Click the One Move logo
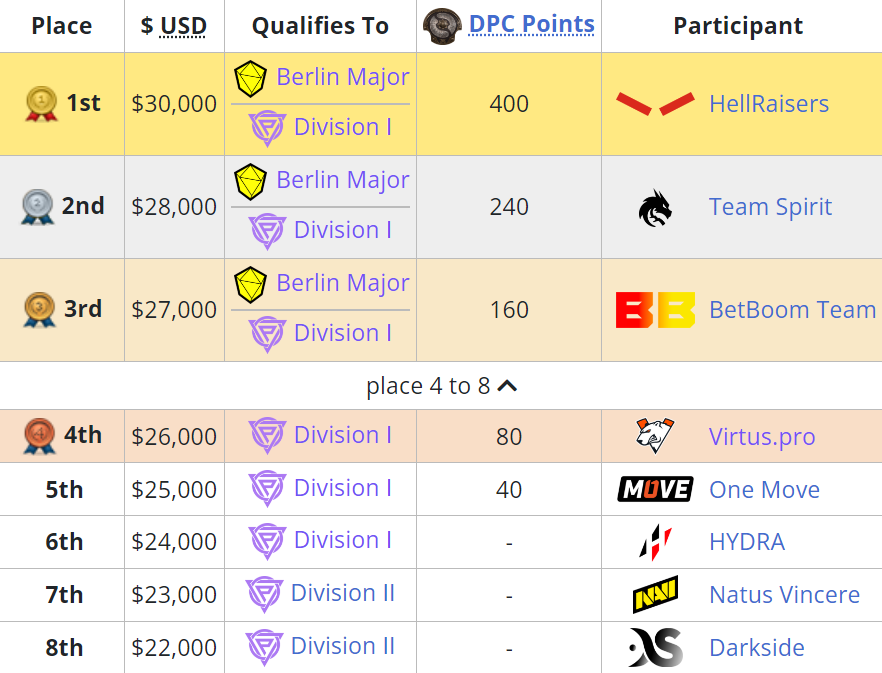 click(x=655, y=489)
